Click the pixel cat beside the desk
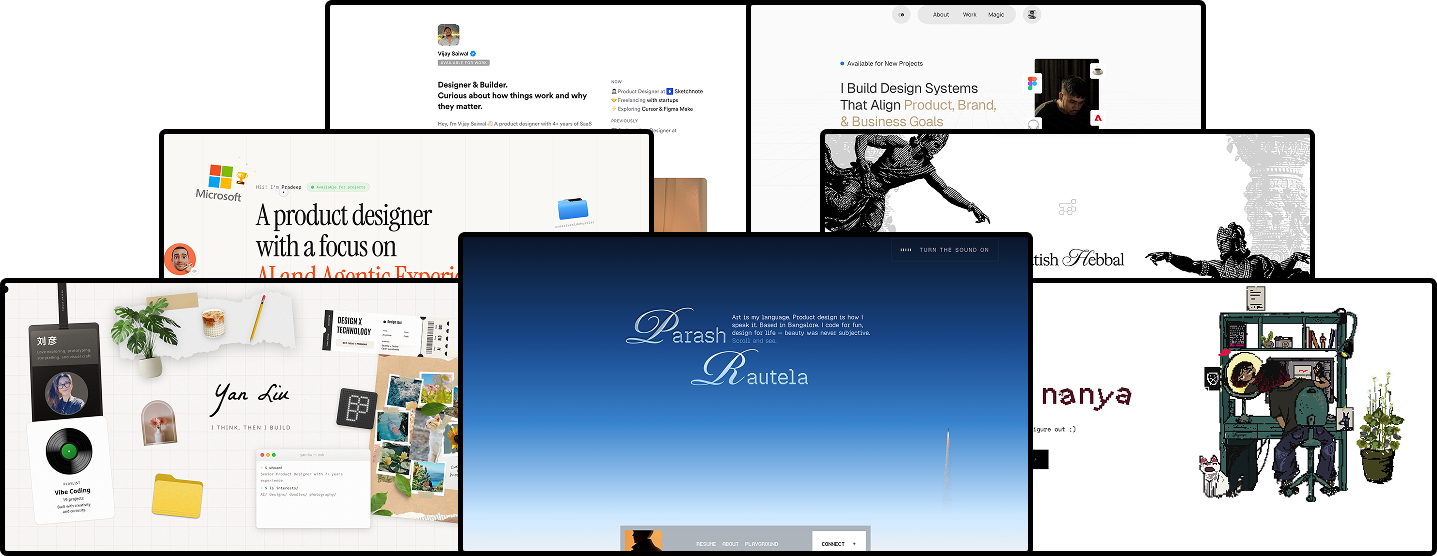 pyautogui.click(x=1214, y=477)
